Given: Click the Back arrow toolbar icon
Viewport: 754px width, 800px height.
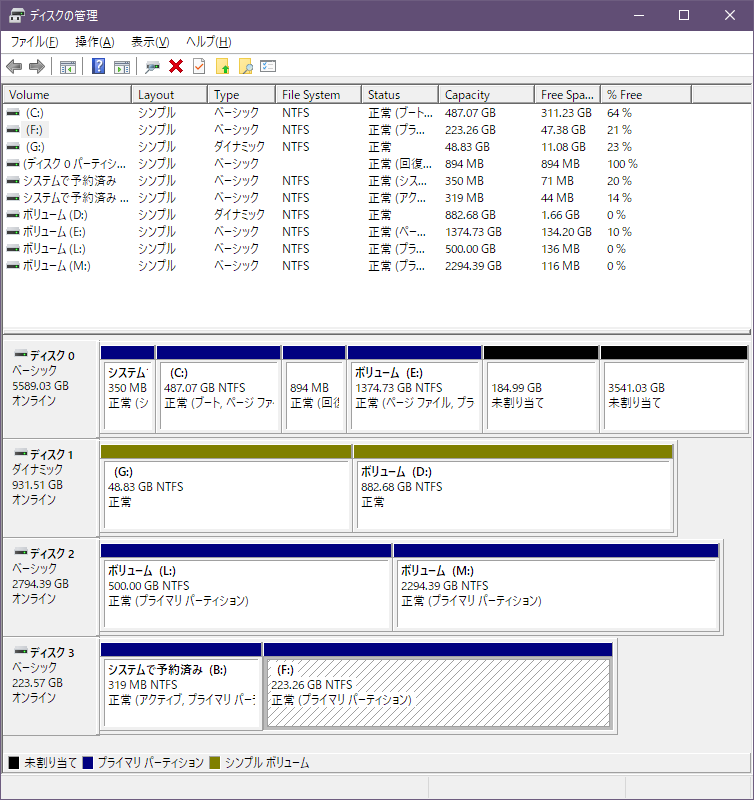Looking at the screenshot, I should [x=14, y=66].
